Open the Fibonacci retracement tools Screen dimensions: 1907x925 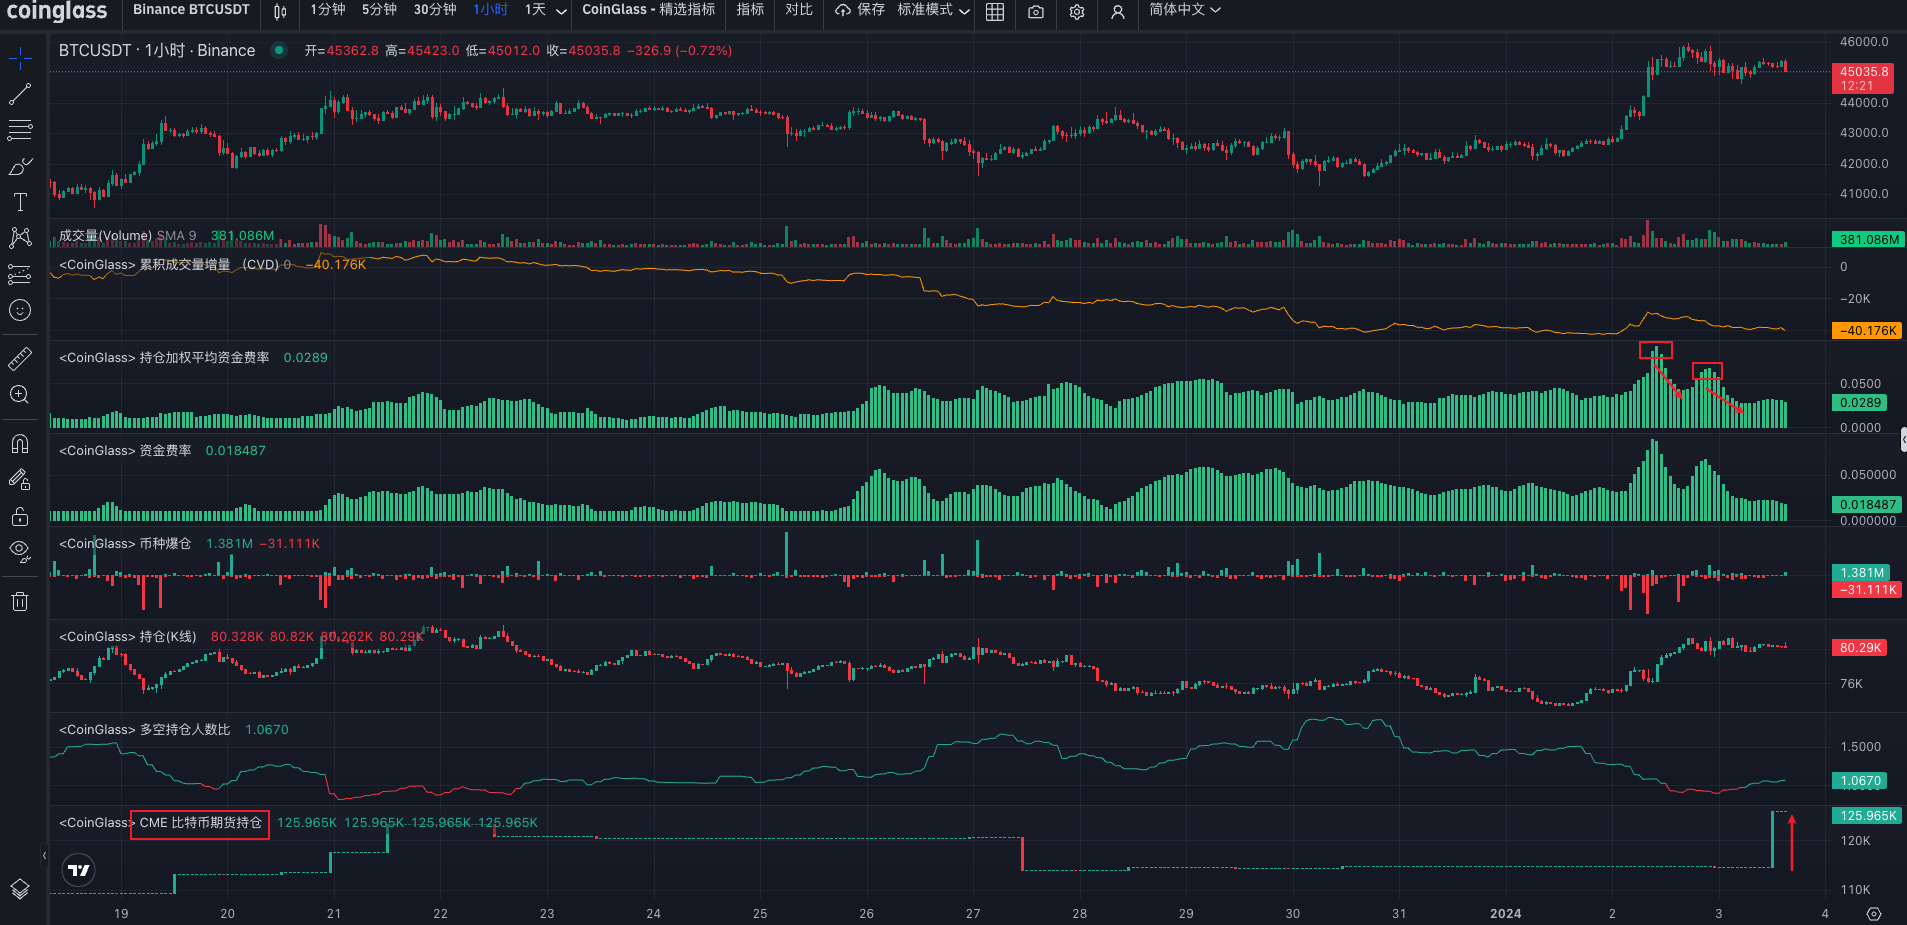point(20,130)
